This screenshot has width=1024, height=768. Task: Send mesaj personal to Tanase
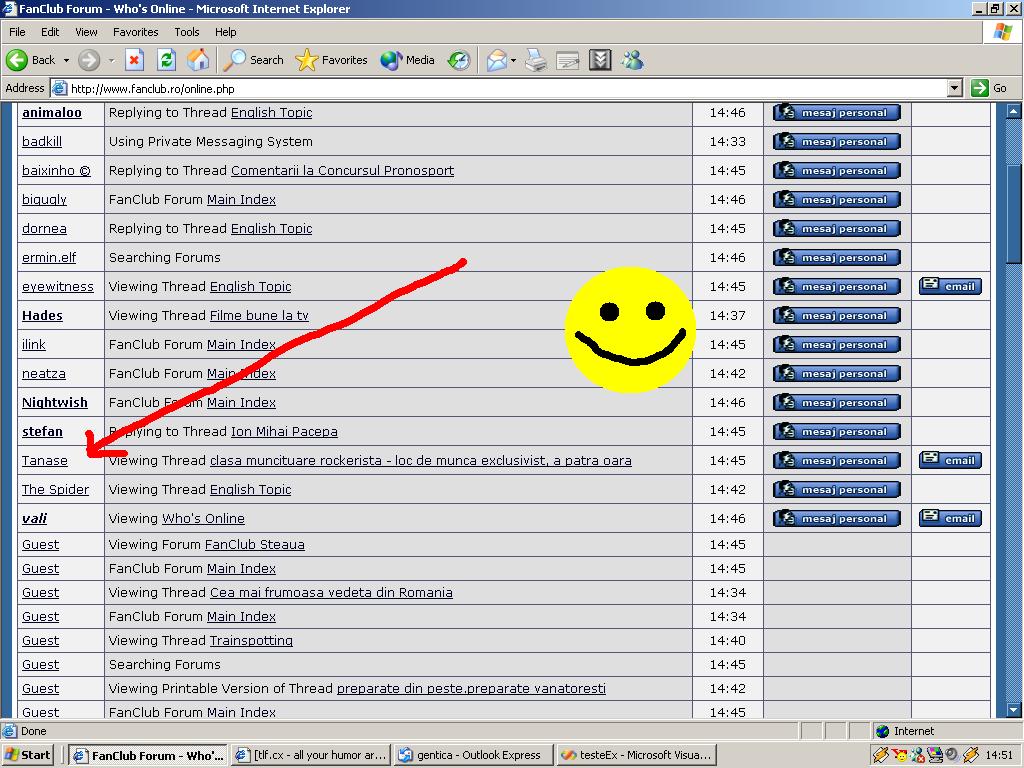[x=836, y=460]
